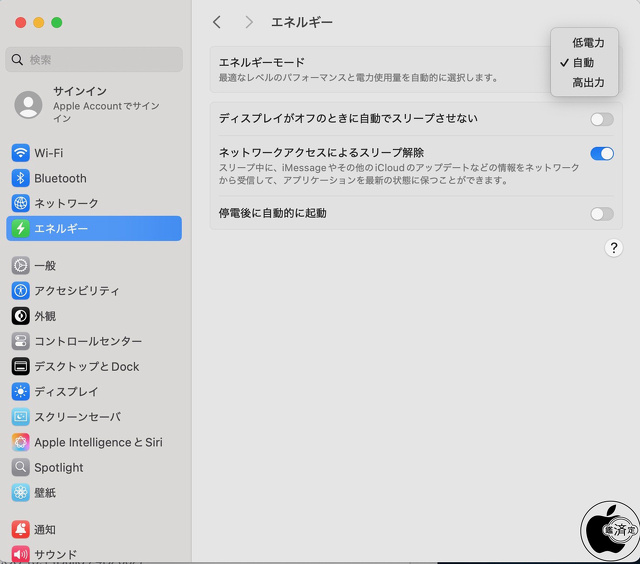Click the 通知 bell icon
The height and width of the screenshot is (564, 640).
(20, 529)
